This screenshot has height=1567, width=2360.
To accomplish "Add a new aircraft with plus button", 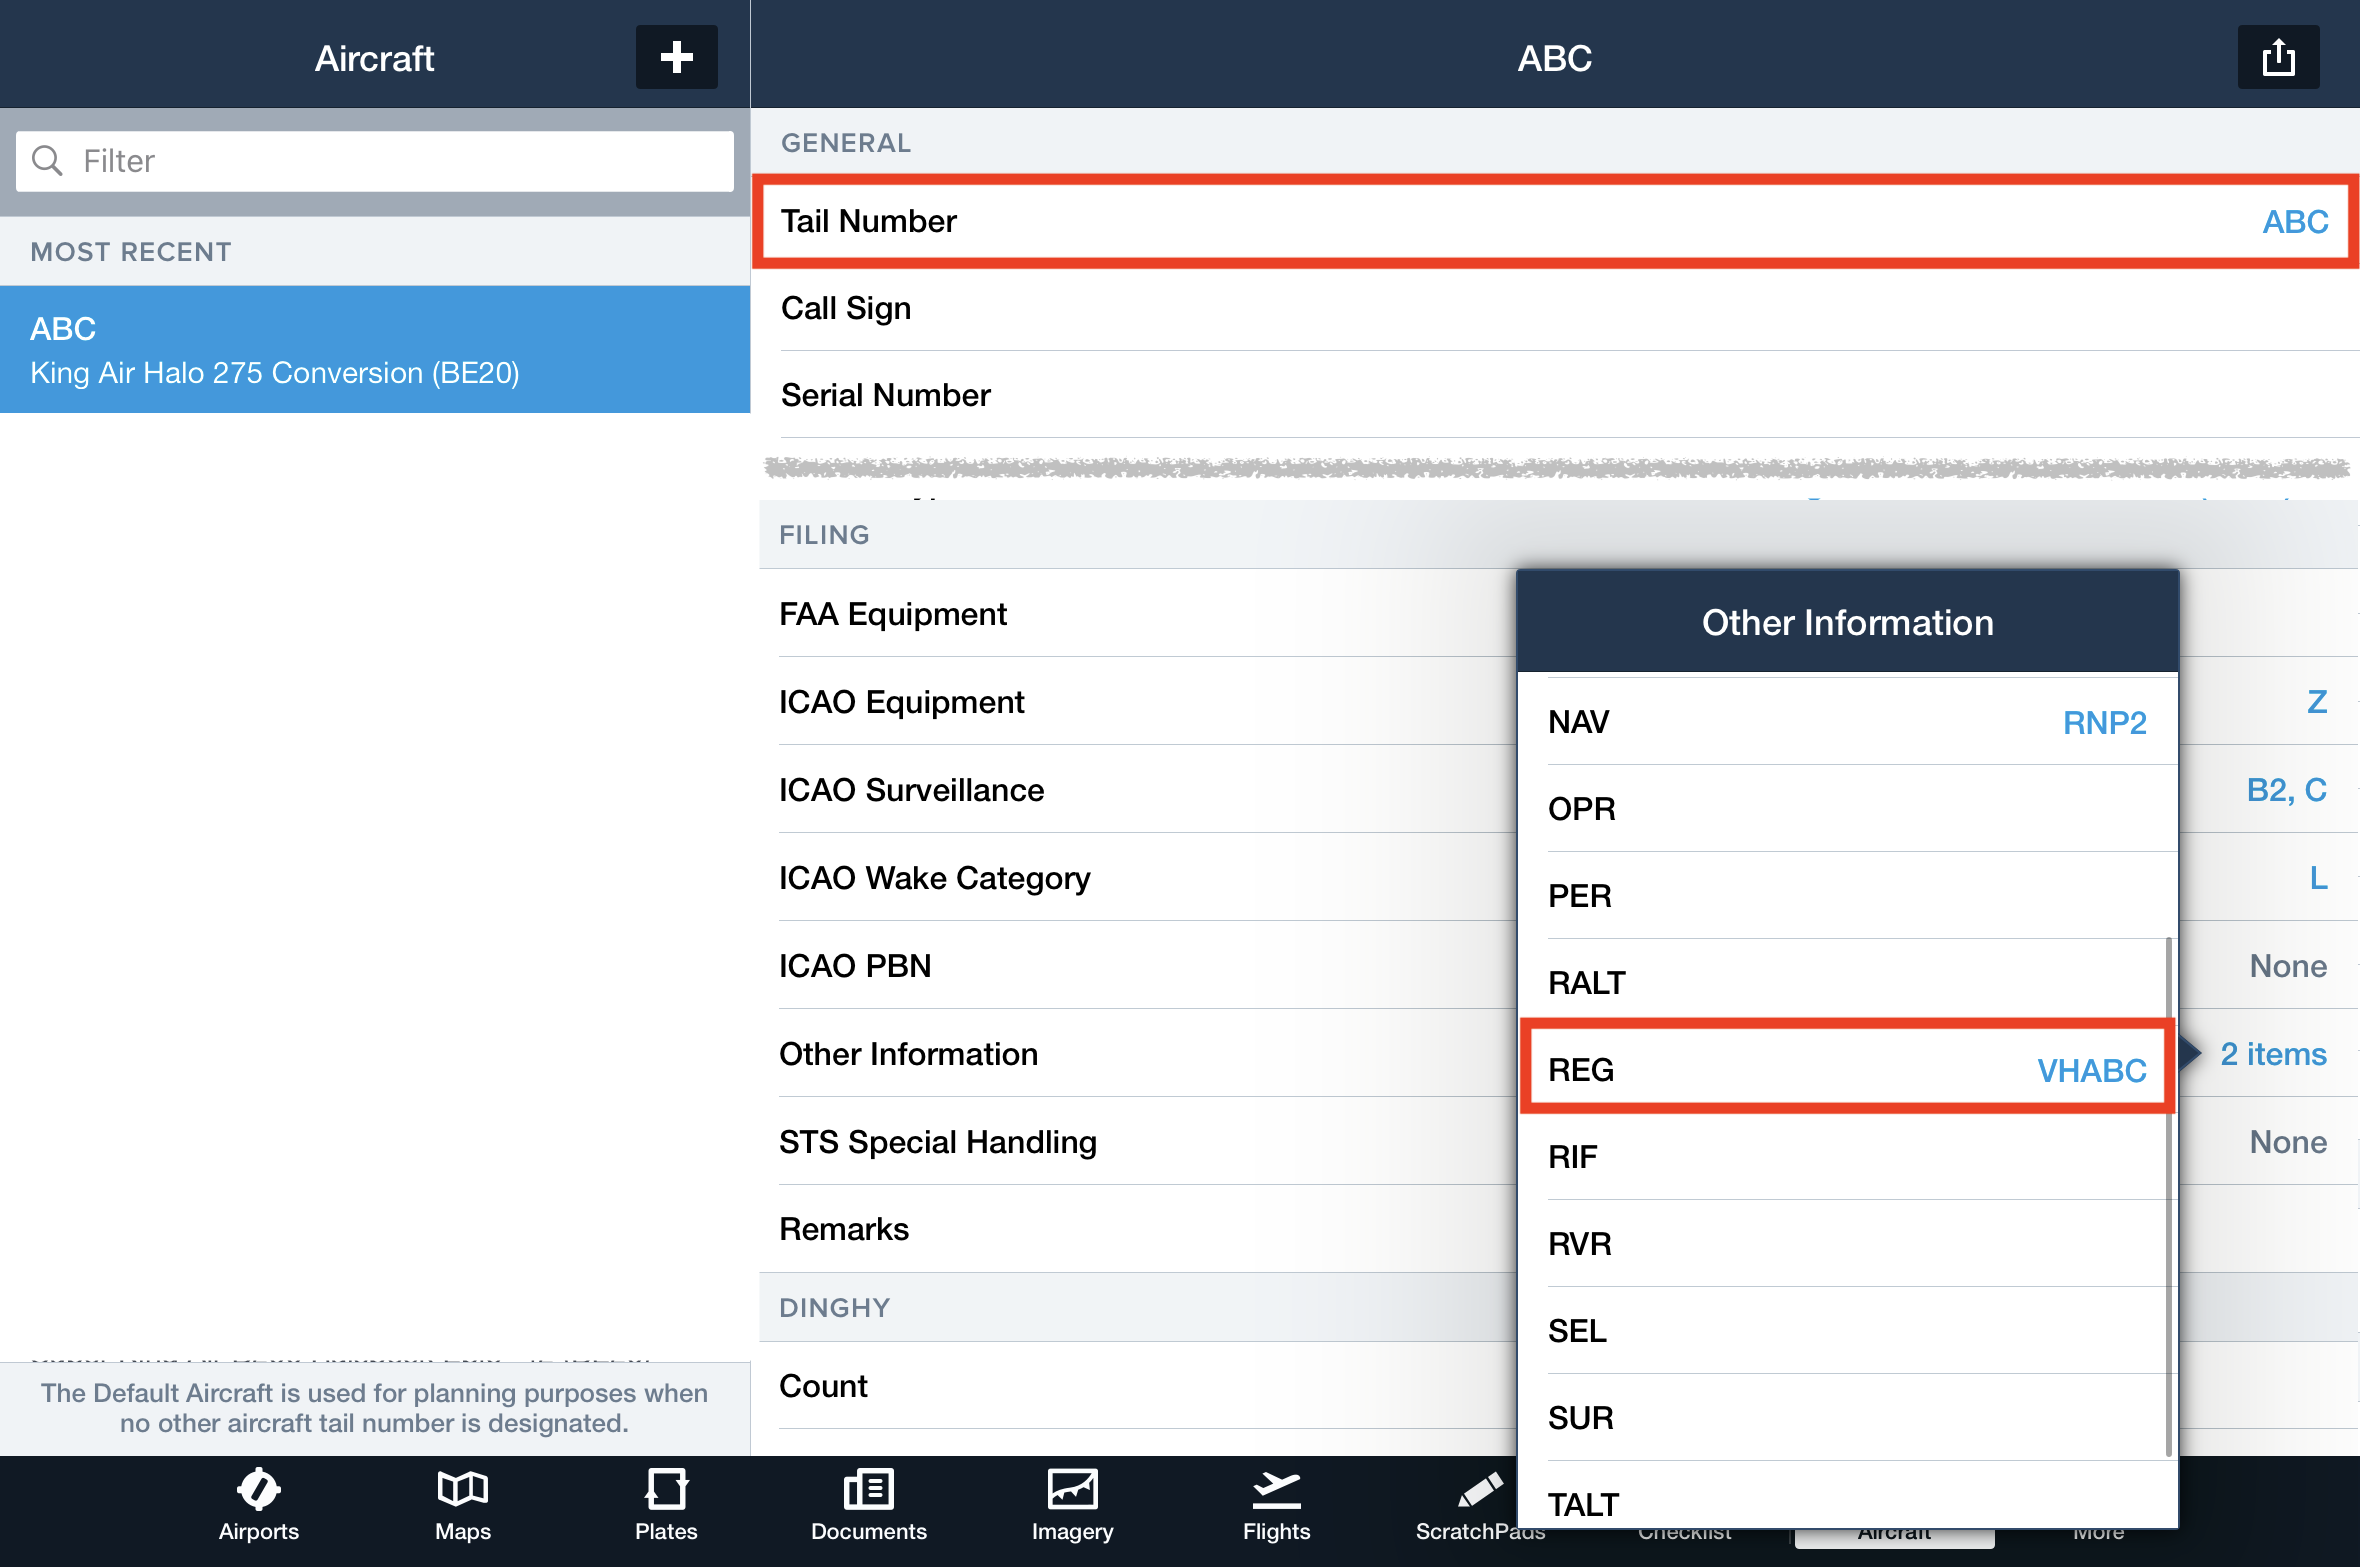I will (x=676, y=57).
